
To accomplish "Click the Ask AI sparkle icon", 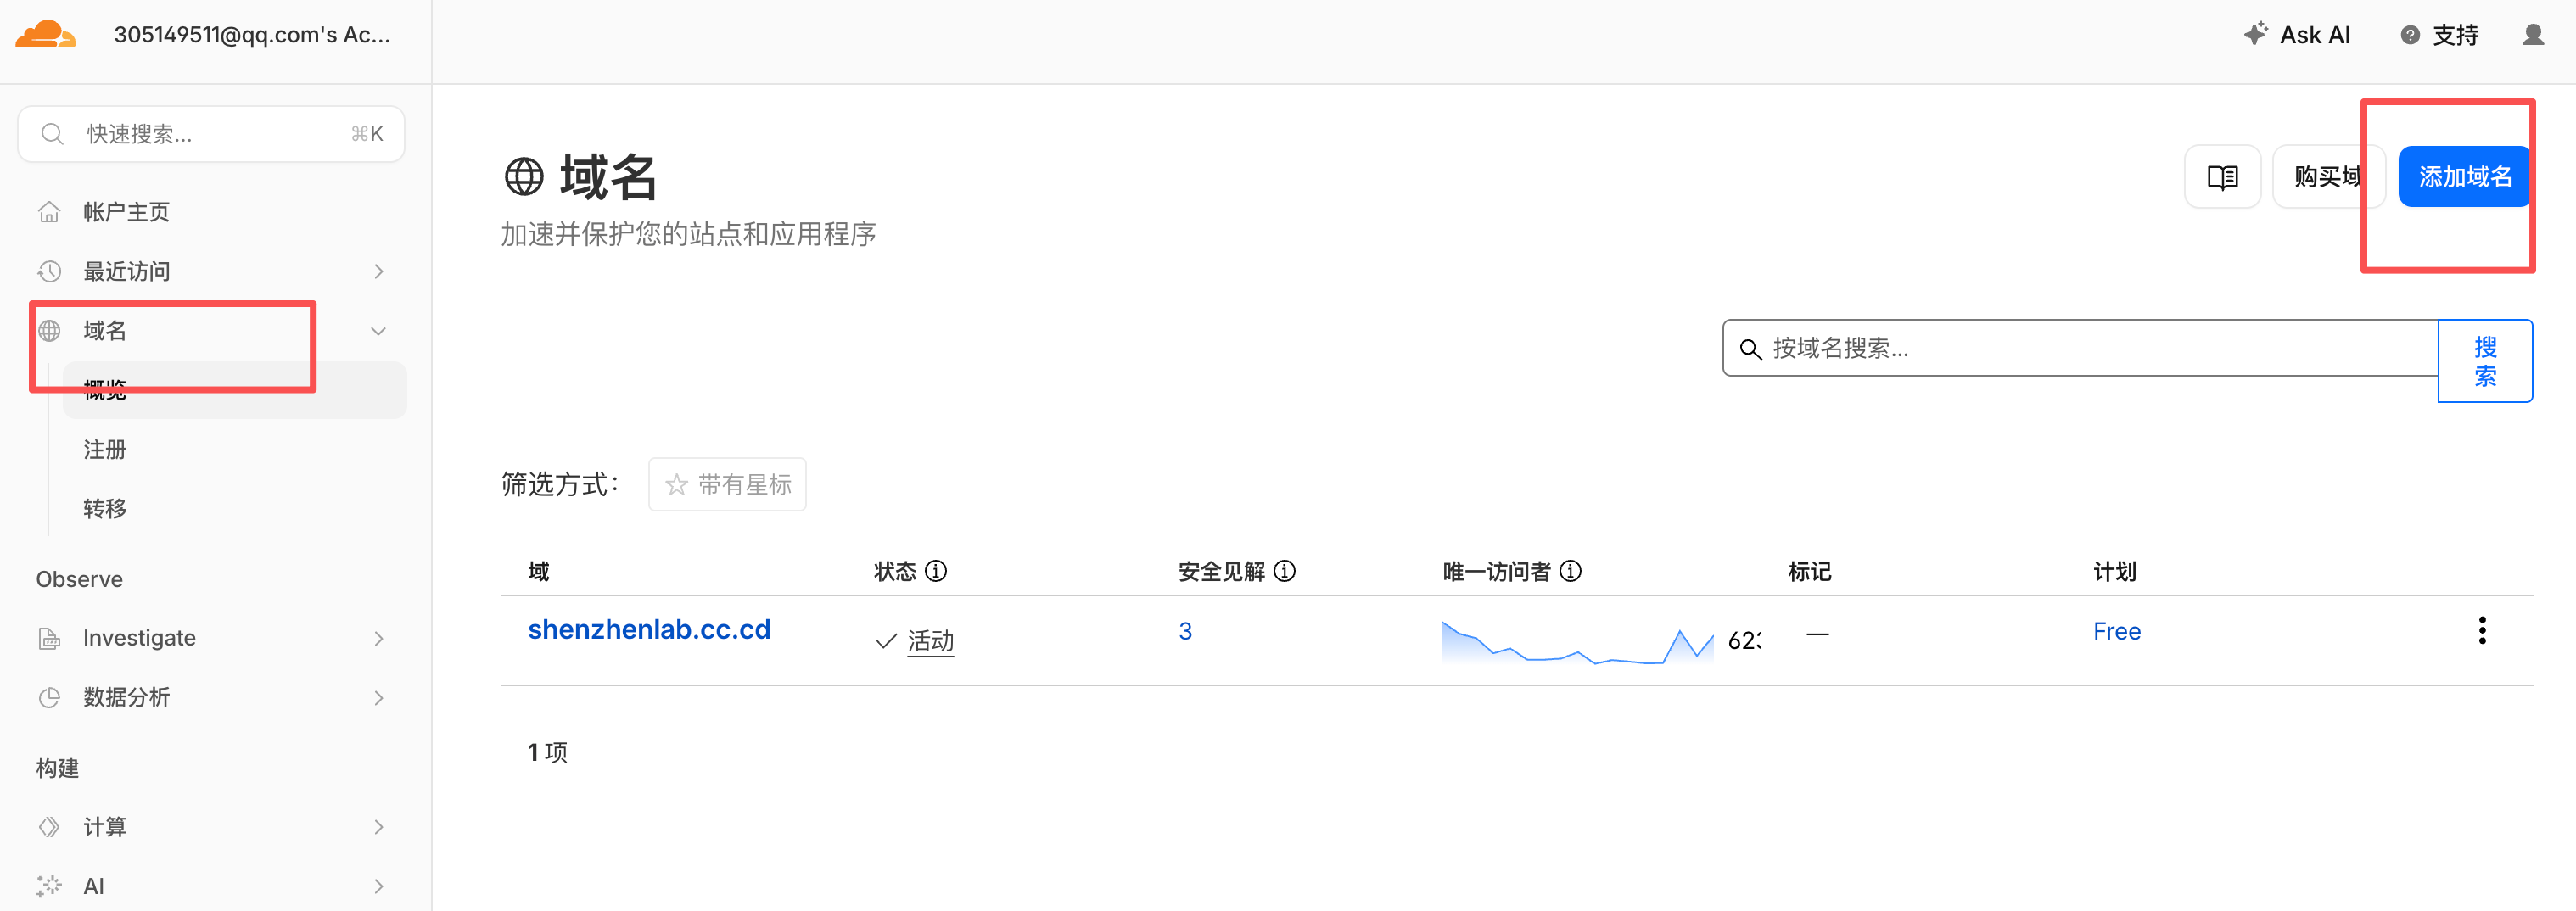I will pyautogui.click(x=2256, y=34).
